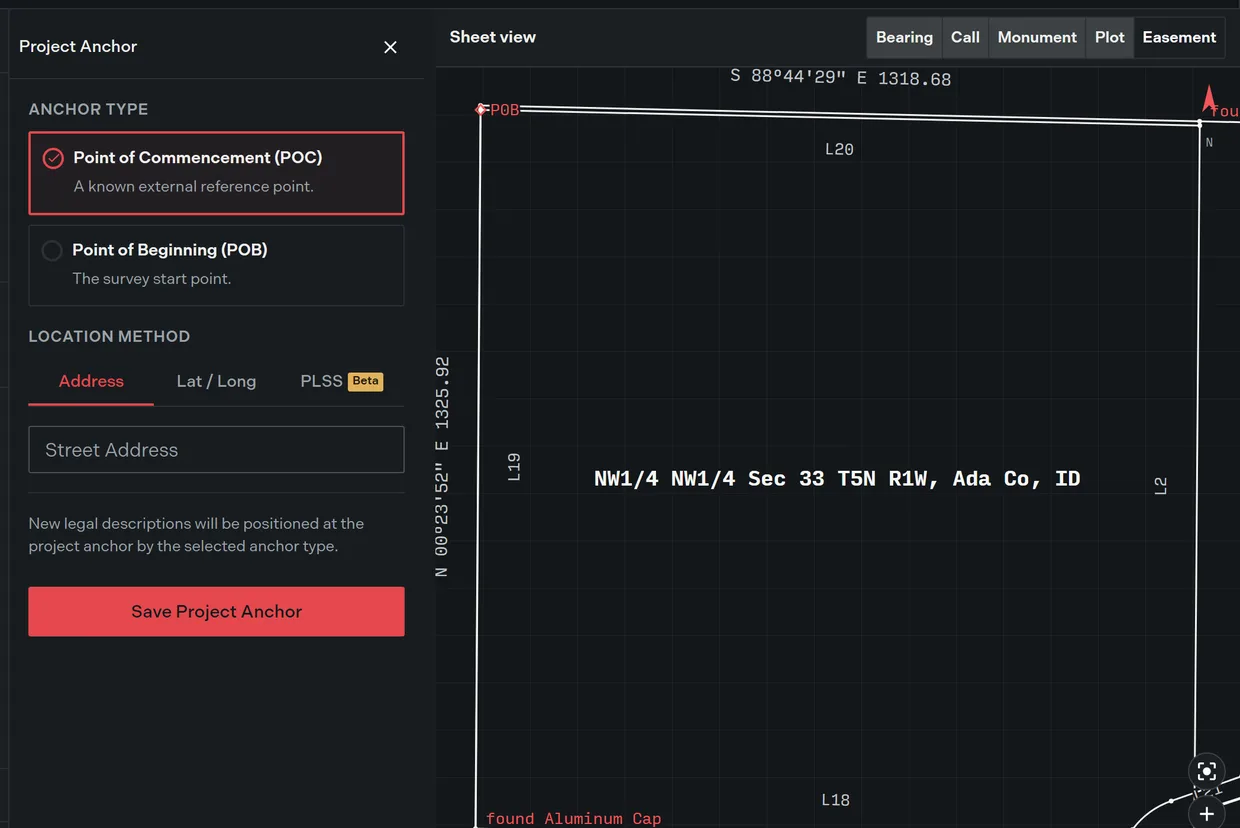Click the red north arrow marker

(x=1208, y=98)
